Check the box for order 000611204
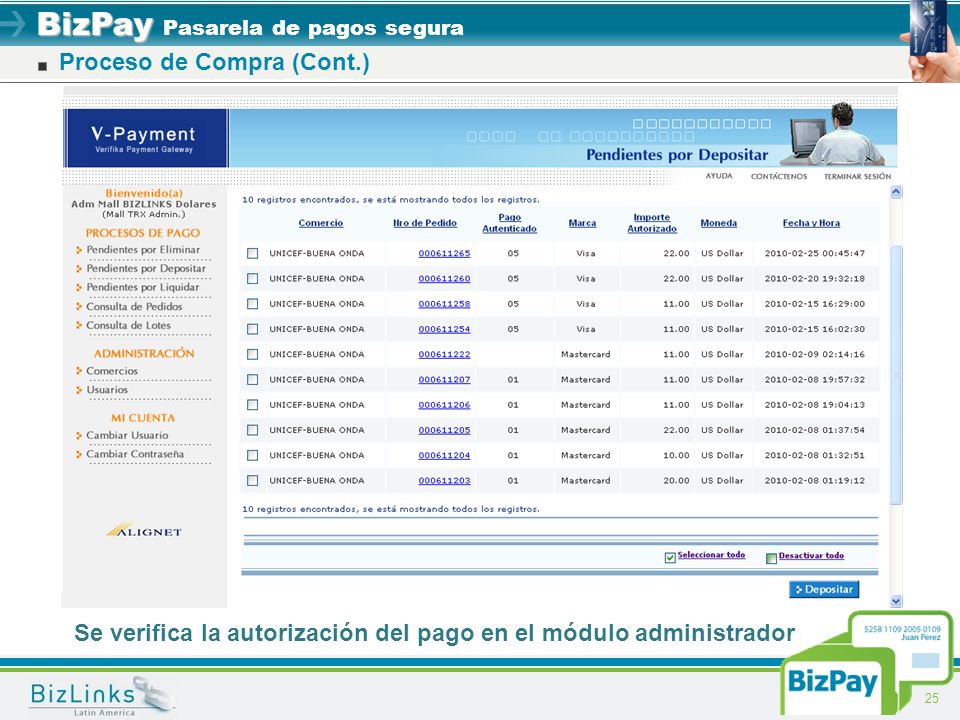The image size is (960, 720). pos(252,456)
